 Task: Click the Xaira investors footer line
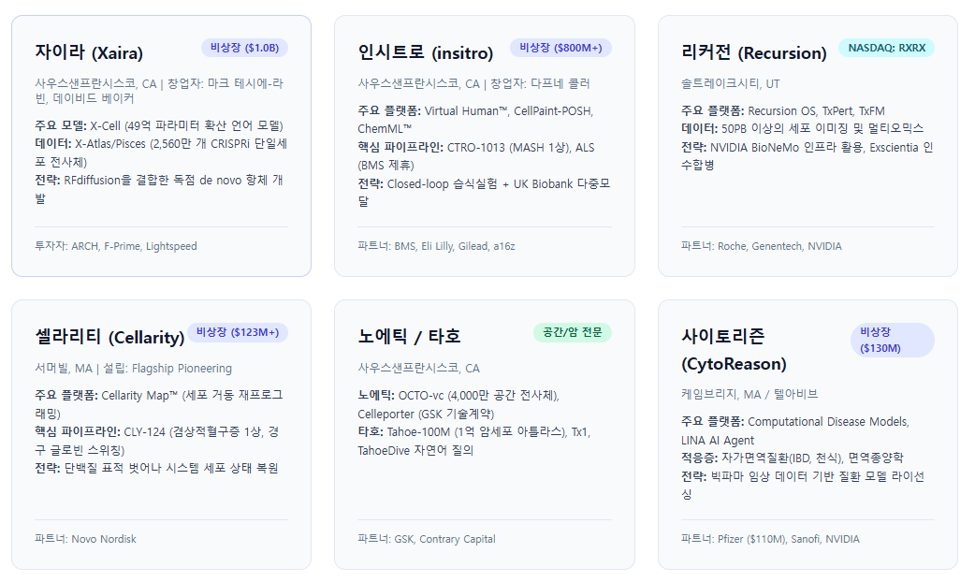(116, 246)
